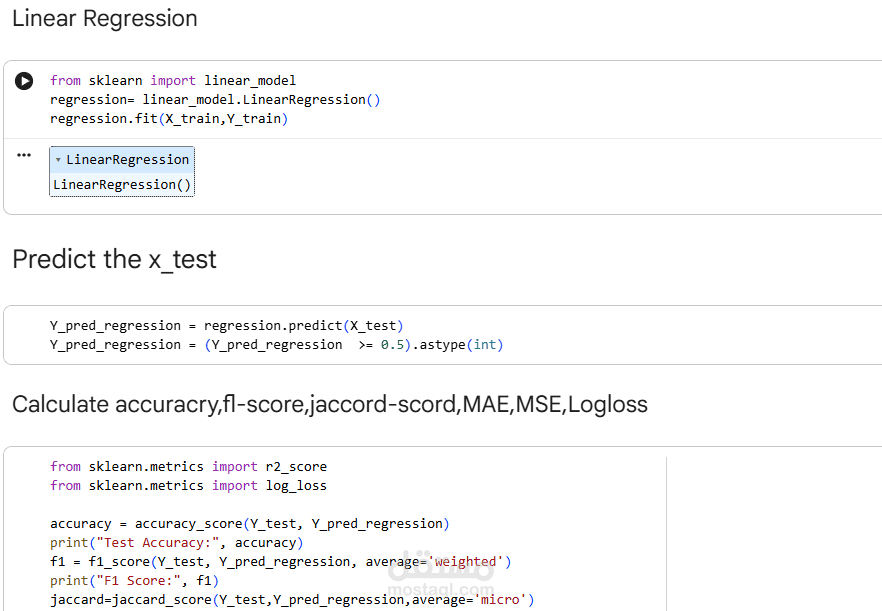This screenshot has height=611, width=882.
Task: Select the "Predict the x_test" heading
Action: tap(114, 259)
